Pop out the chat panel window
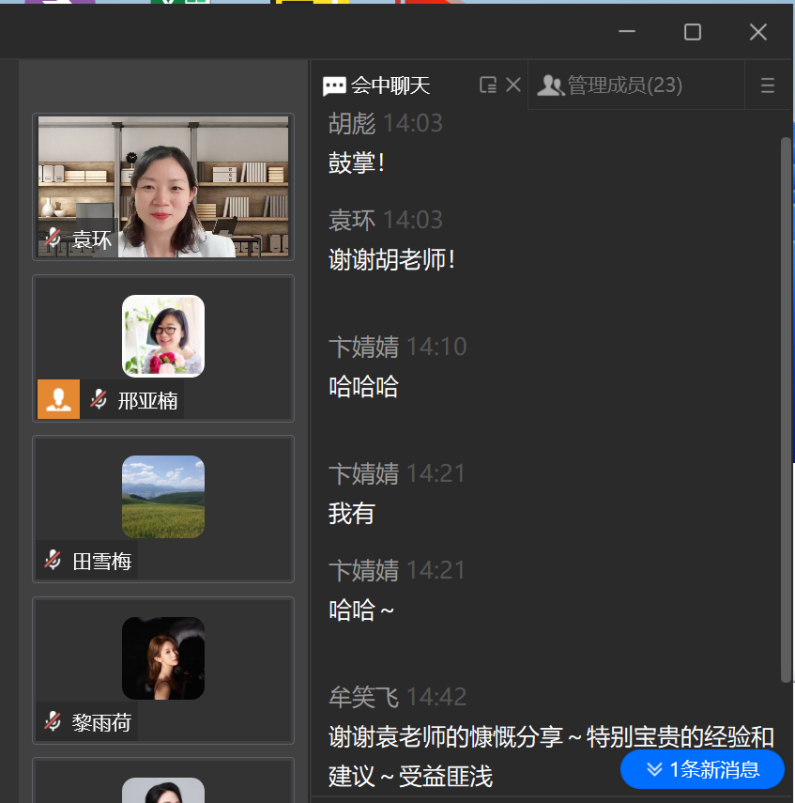The height and width of the screenshot is (803, 795). 488,85
